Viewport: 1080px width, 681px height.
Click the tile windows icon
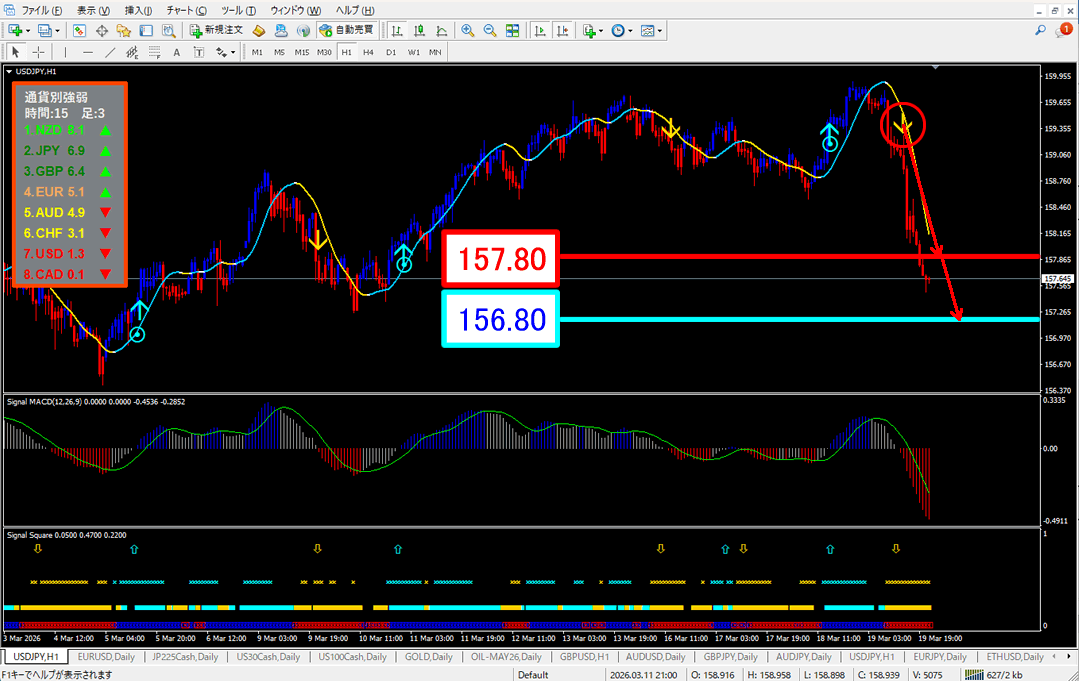pyautogui.click(x=512, y=31)
